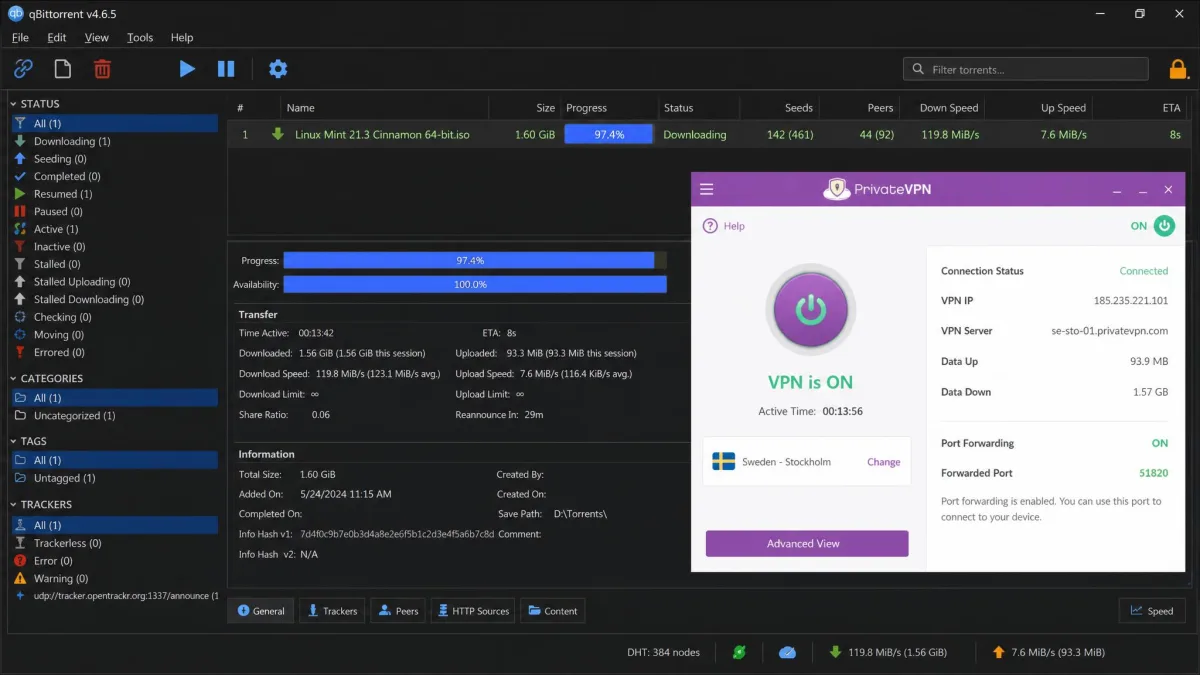Screen dimensions: 1200x675
Task: Turn off VPN with the big purple power button
Action: point(810,309)
